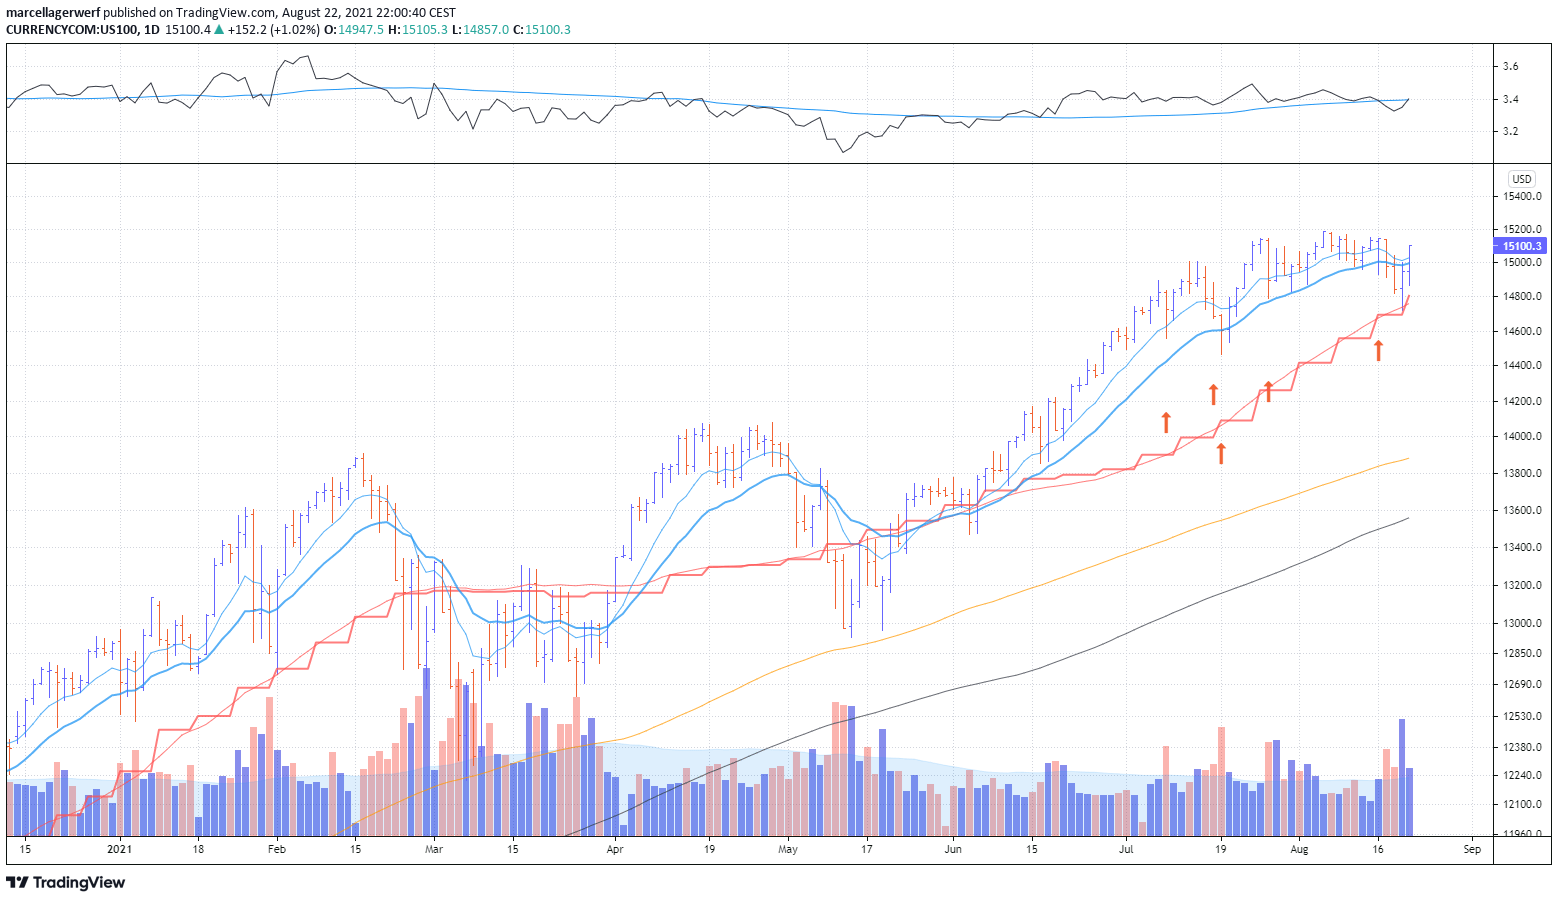Click the 13200.0 price axis label
The width and height of the screenshot is (1558, 901).
click(x=1521, y=585)
